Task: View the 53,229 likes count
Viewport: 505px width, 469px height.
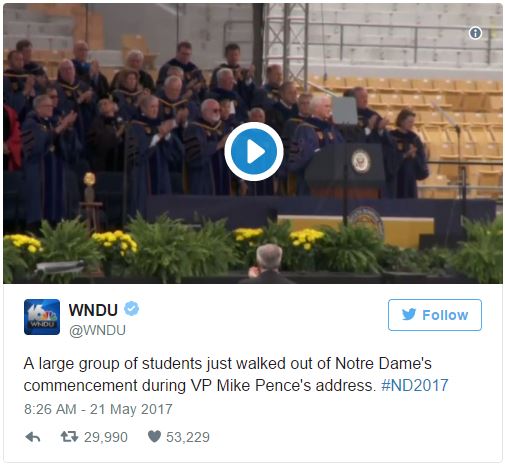Action: tap(188, 437)
